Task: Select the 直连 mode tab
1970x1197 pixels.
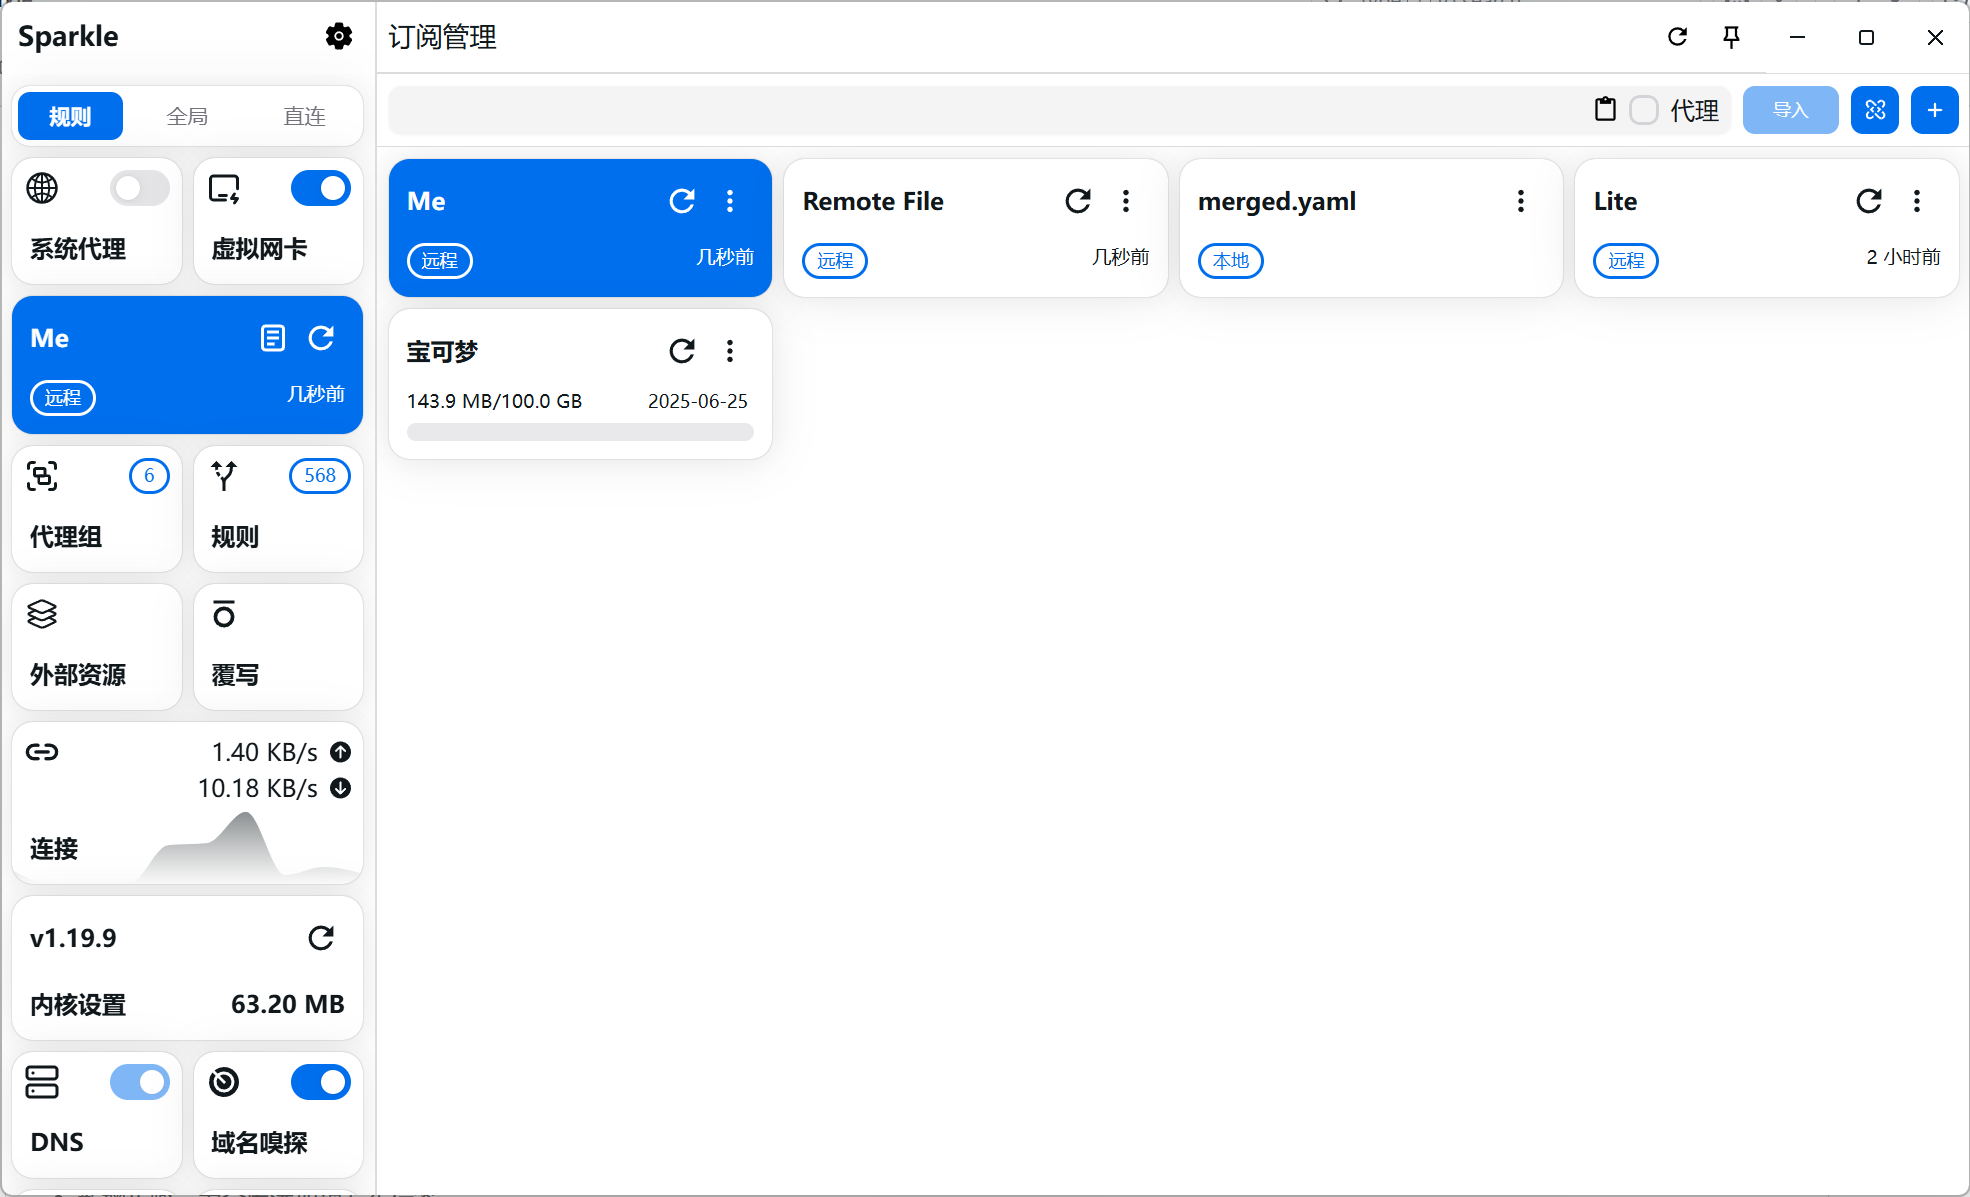Action: 304,116
